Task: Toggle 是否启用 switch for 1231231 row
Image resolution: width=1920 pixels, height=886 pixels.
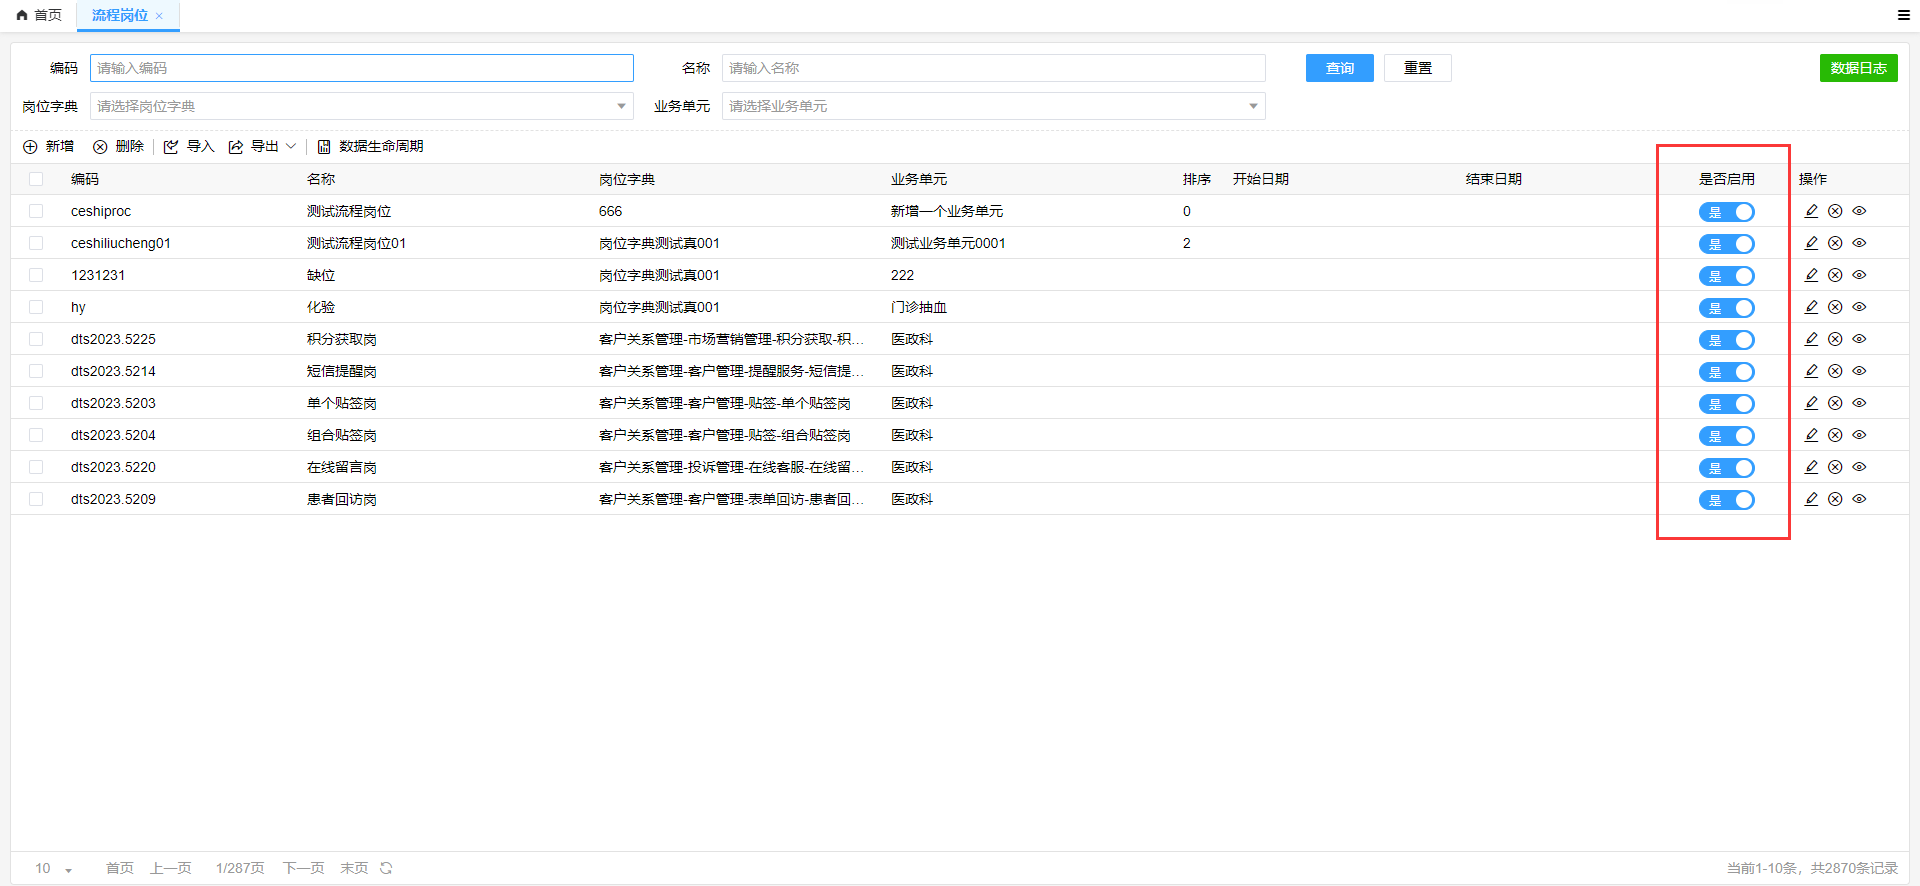Action: [1726, 276]
